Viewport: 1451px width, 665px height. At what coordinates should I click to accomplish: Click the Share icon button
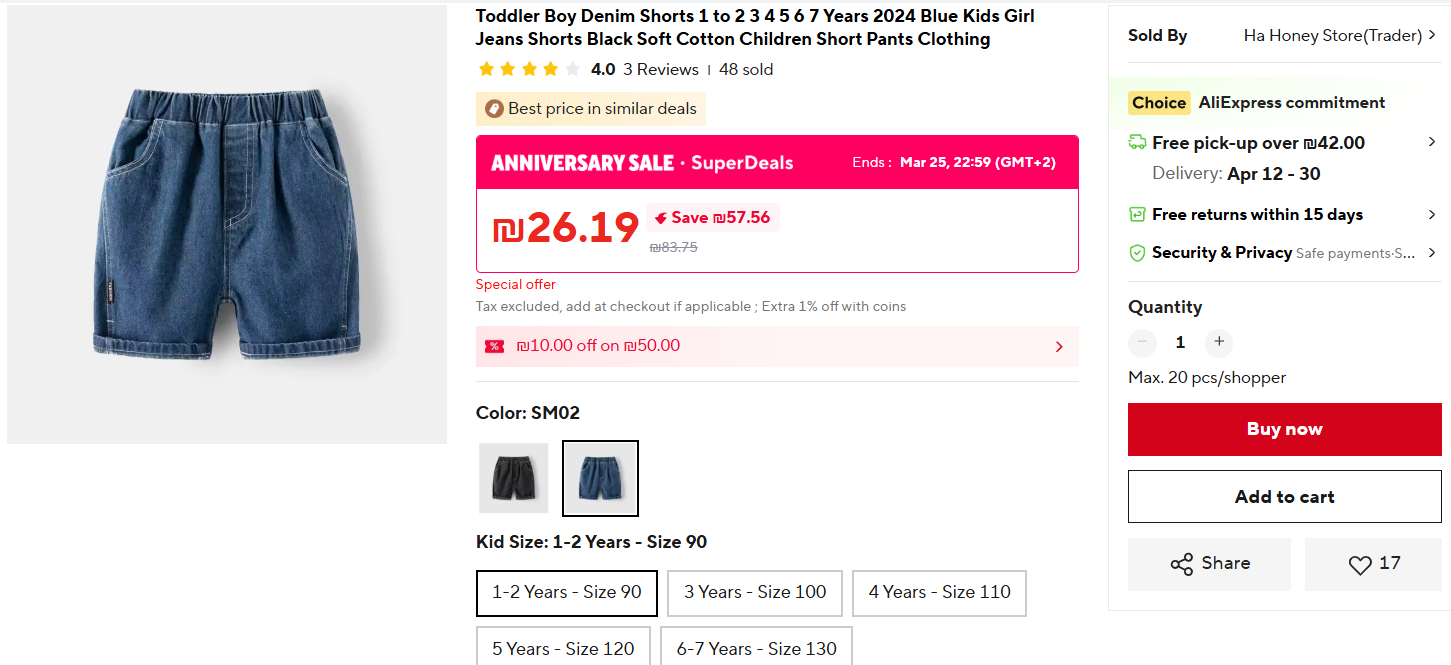tap(1181, 564)
